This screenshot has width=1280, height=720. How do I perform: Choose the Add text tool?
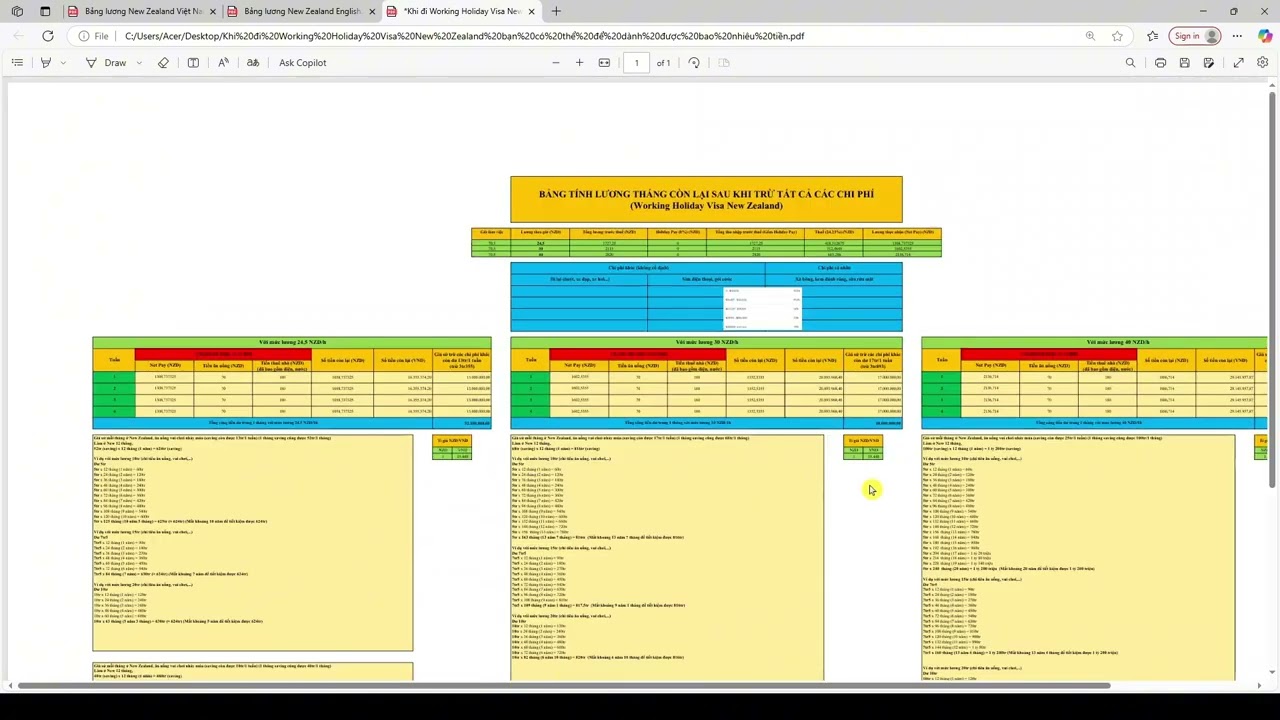(x=193, y=62)
